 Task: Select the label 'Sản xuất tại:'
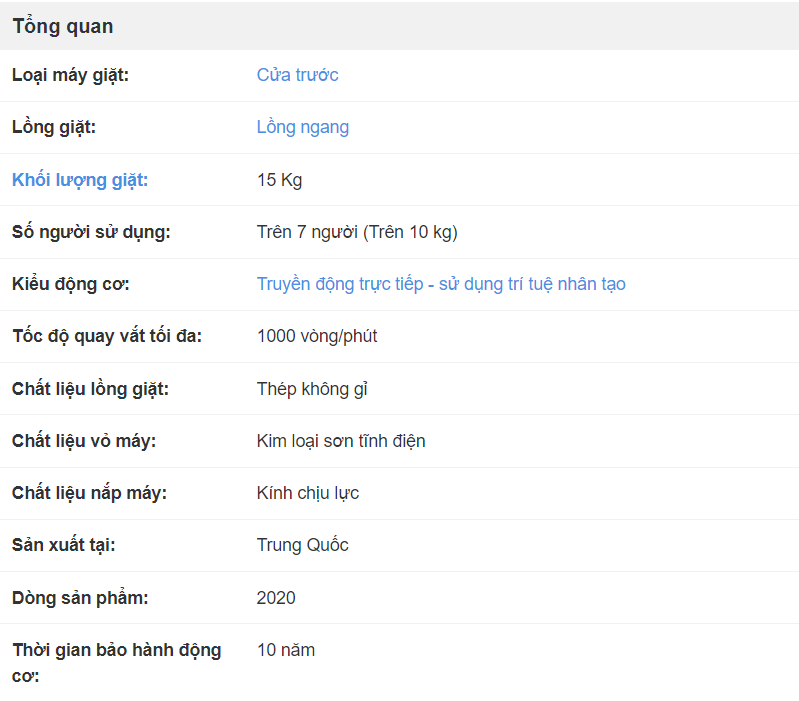[x=64, y=545]
